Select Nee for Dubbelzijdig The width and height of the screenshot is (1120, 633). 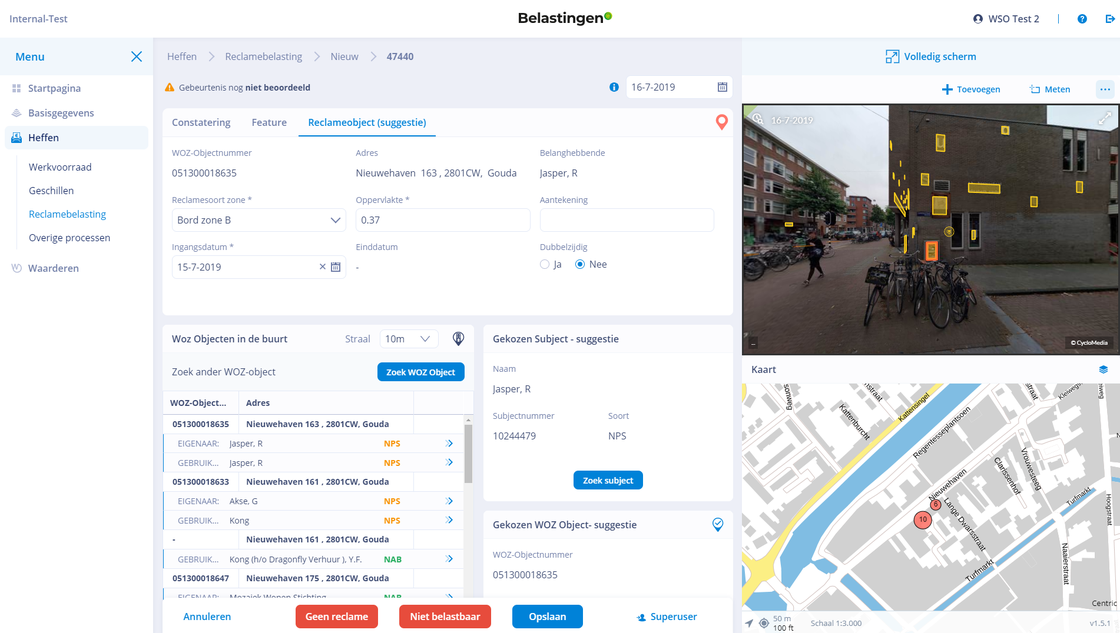(x=580, y=264)
